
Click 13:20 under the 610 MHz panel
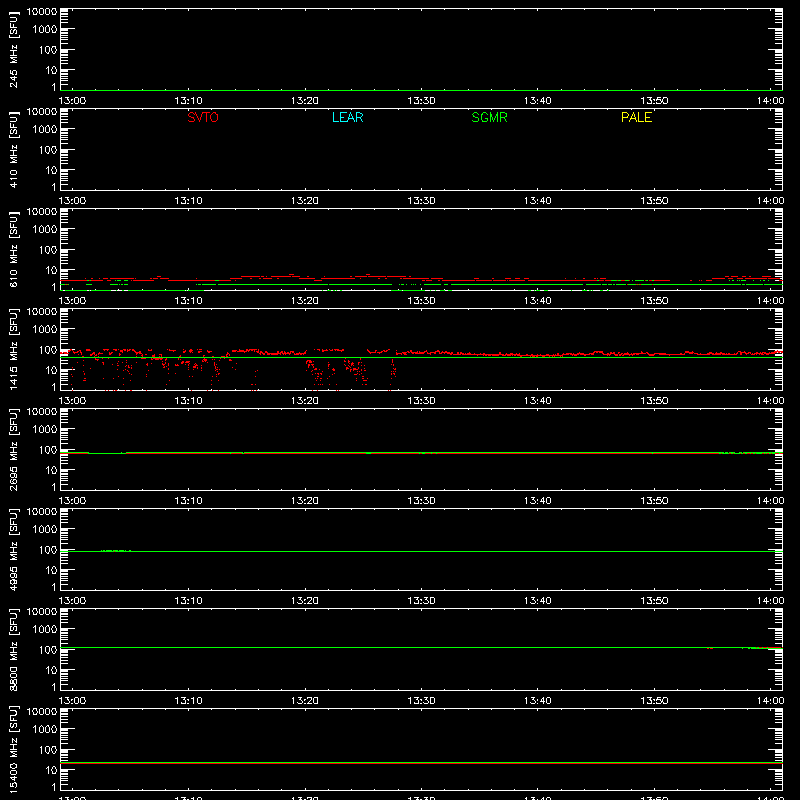(305, 301)
